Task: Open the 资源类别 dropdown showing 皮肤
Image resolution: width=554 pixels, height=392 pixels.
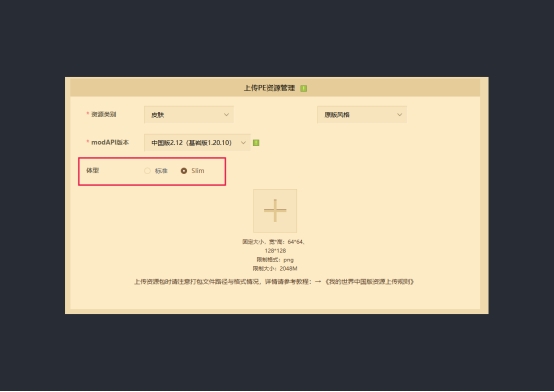Action: pyautogui.click(x=189, y=115)
